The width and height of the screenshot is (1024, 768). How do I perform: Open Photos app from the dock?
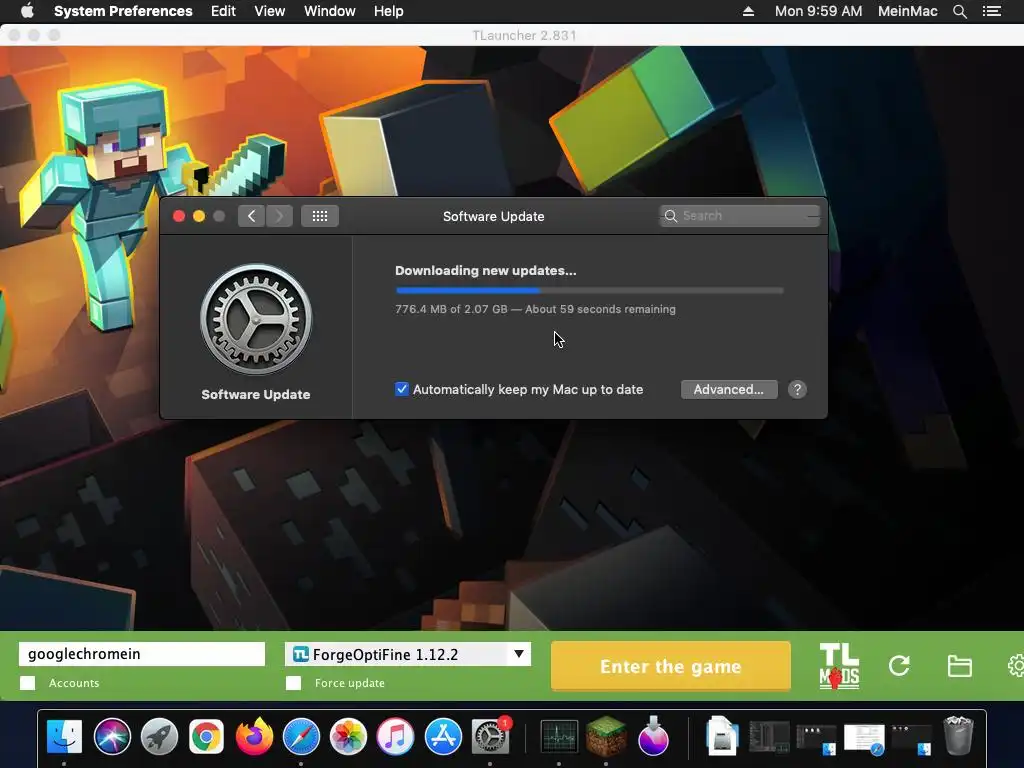[x=348, y=737]
